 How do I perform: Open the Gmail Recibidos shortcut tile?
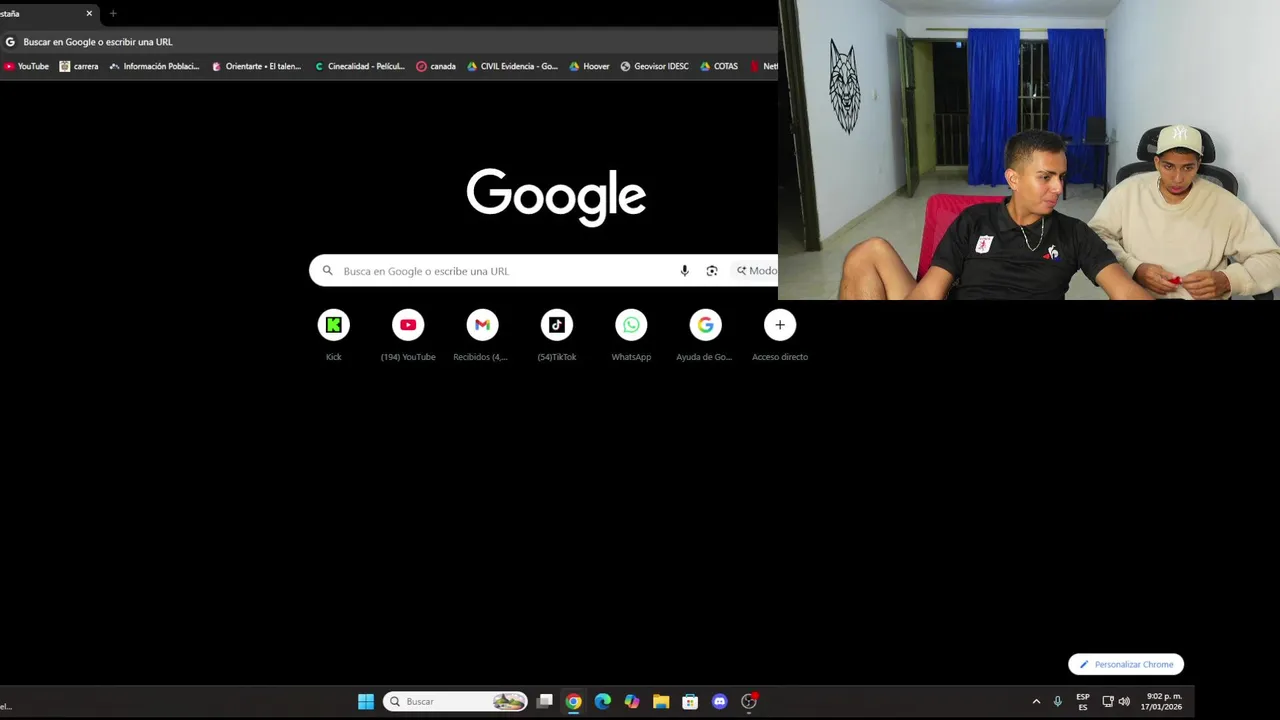click(482, 335)
